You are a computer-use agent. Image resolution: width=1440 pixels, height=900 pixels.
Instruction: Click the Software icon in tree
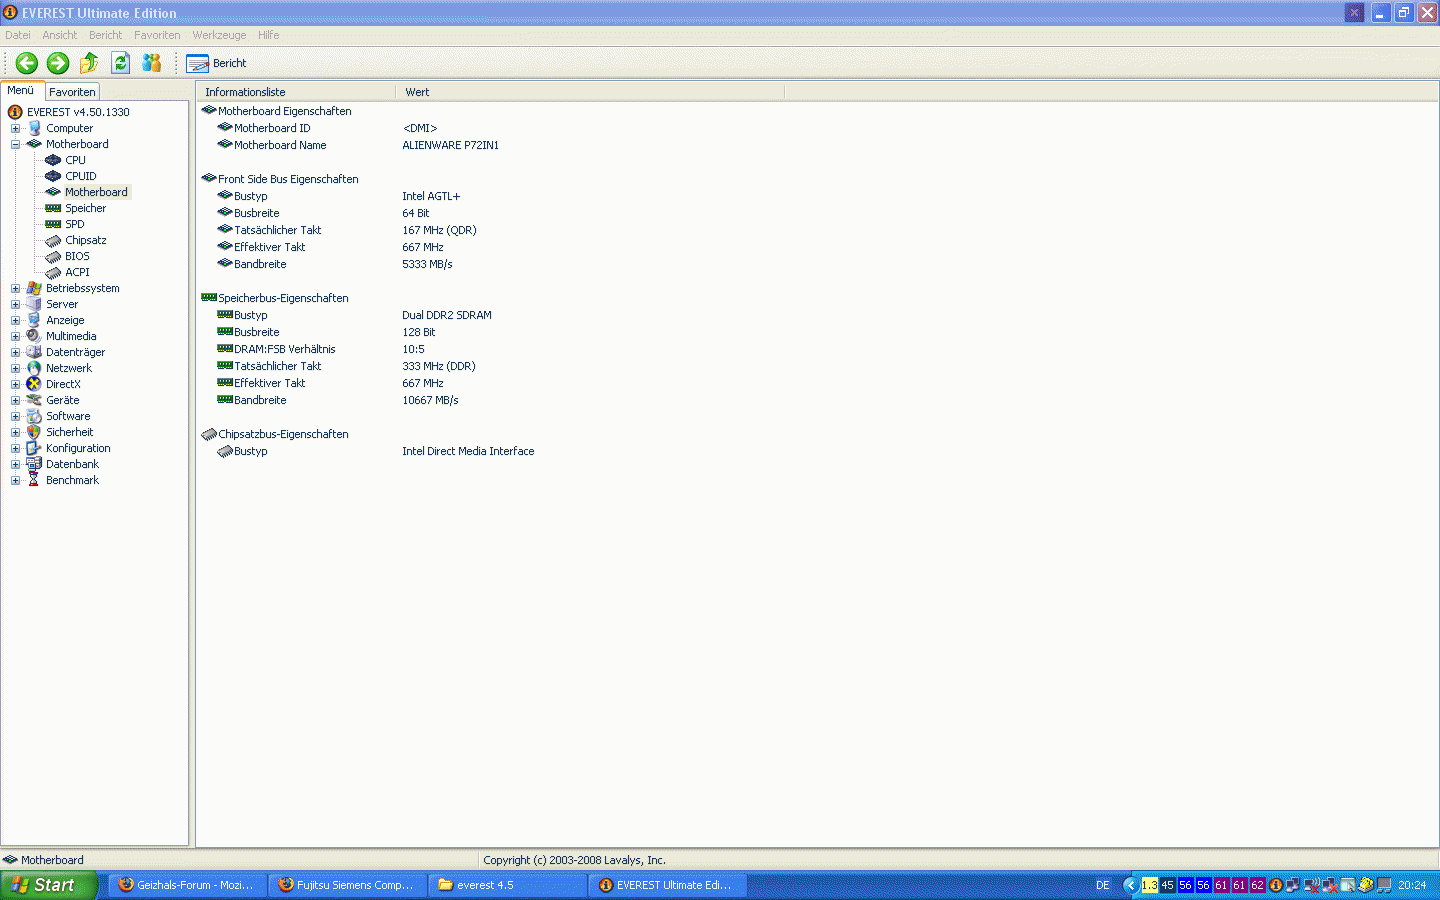tap(34, 416)
